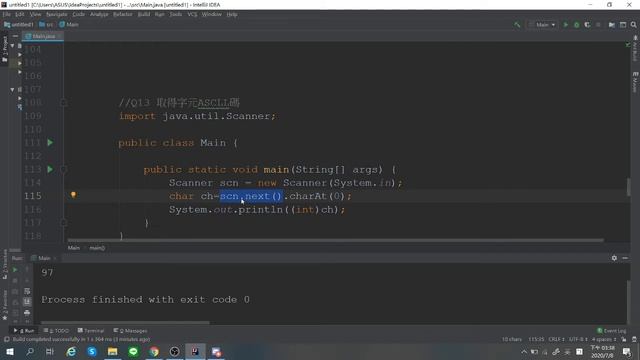Click run gutter arrow beside main method

[50, 169]
